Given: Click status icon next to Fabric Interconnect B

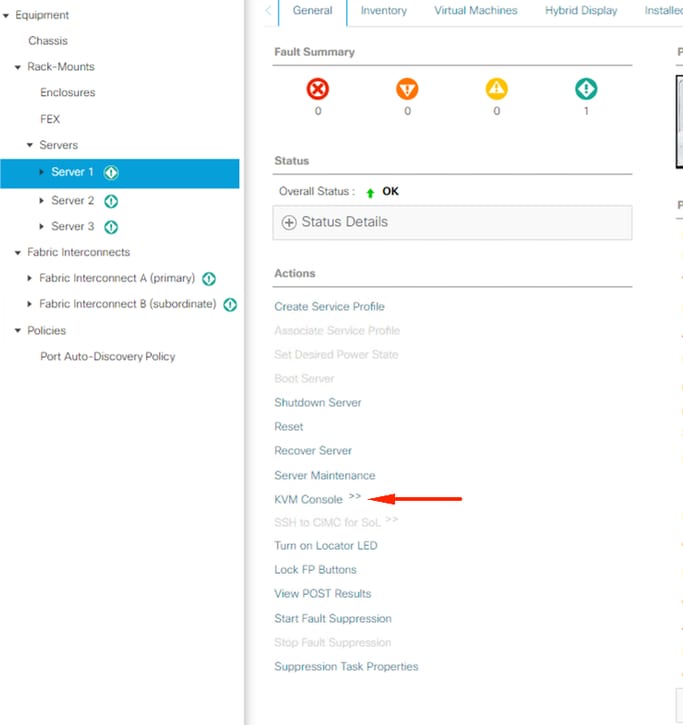Looking at the screenshot, I should [230, 305].
